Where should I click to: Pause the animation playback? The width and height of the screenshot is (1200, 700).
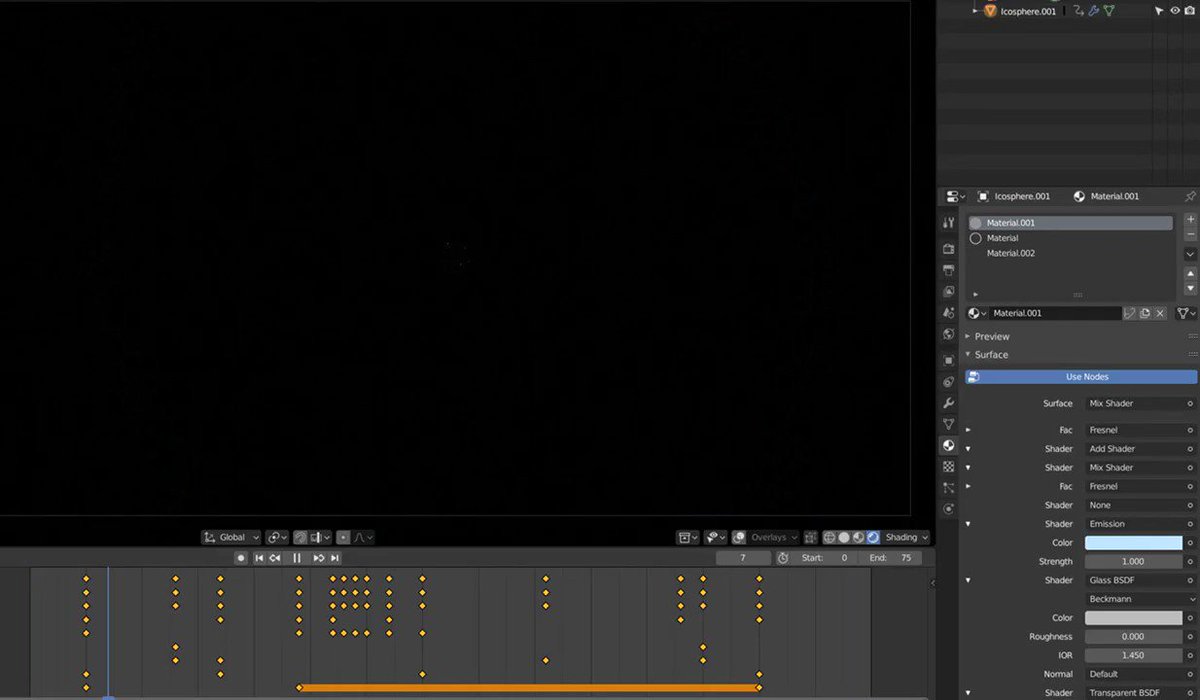(297, 558)
